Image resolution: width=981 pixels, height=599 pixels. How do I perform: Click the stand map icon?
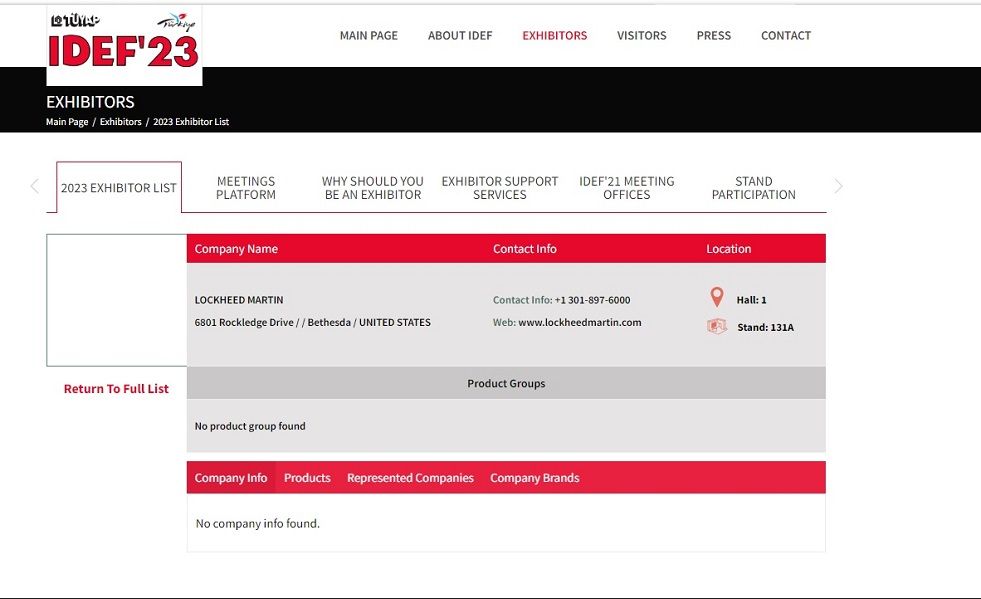tap(717, 326)
